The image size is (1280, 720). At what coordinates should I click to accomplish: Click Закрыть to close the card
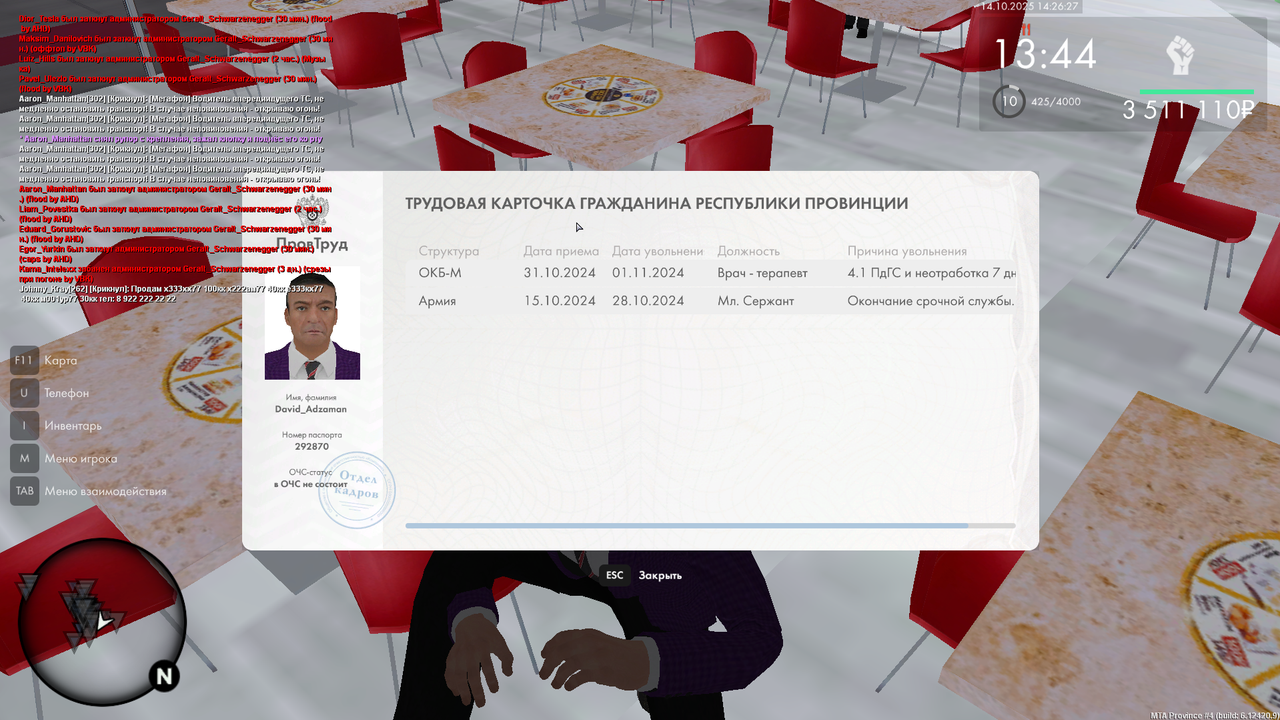coord(660,575)
